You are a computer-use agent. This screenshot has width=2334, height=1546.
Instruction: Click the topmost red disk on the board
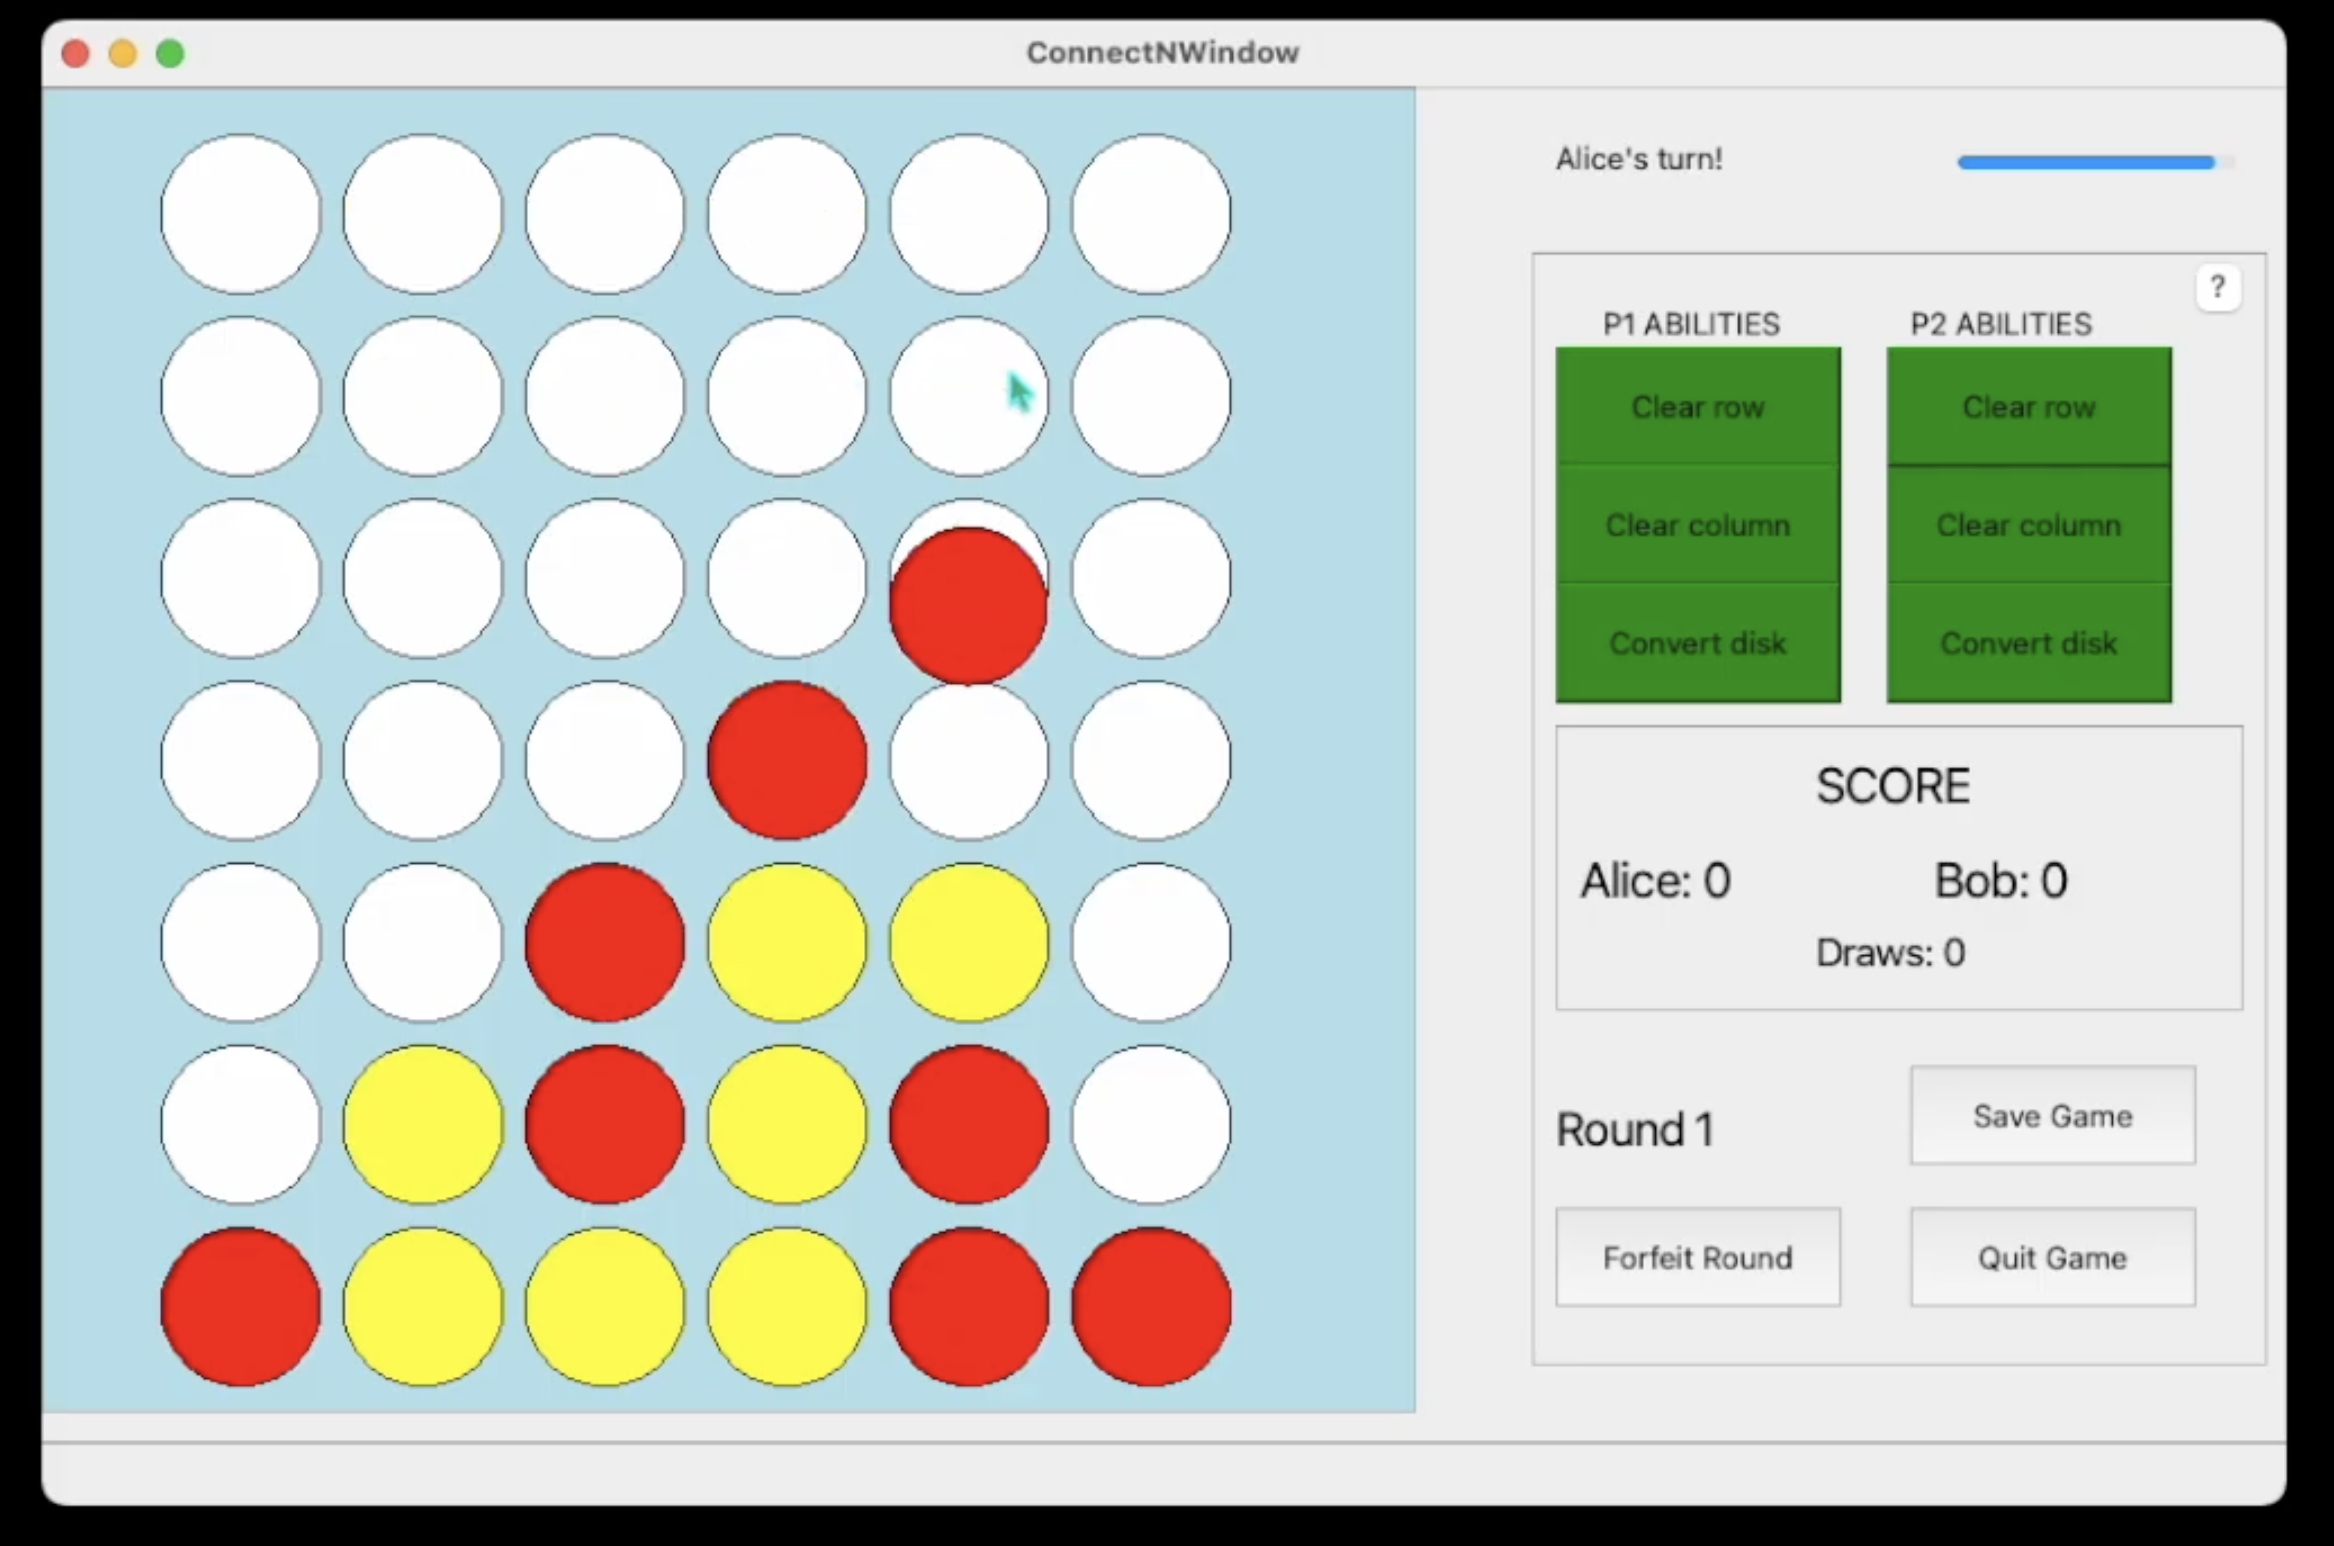967,598
